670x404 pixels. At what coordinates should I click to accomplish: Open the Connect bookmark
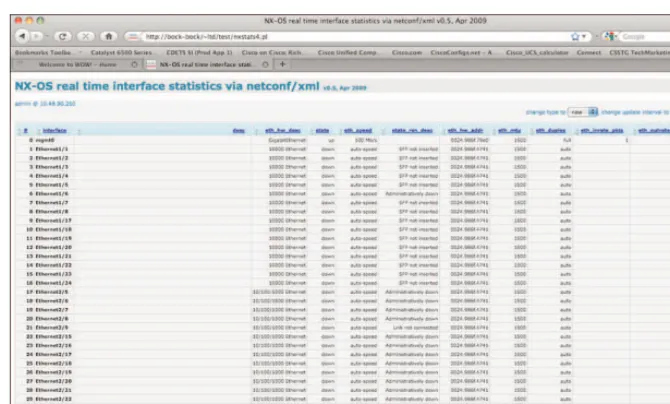click(x=589, y=53)
